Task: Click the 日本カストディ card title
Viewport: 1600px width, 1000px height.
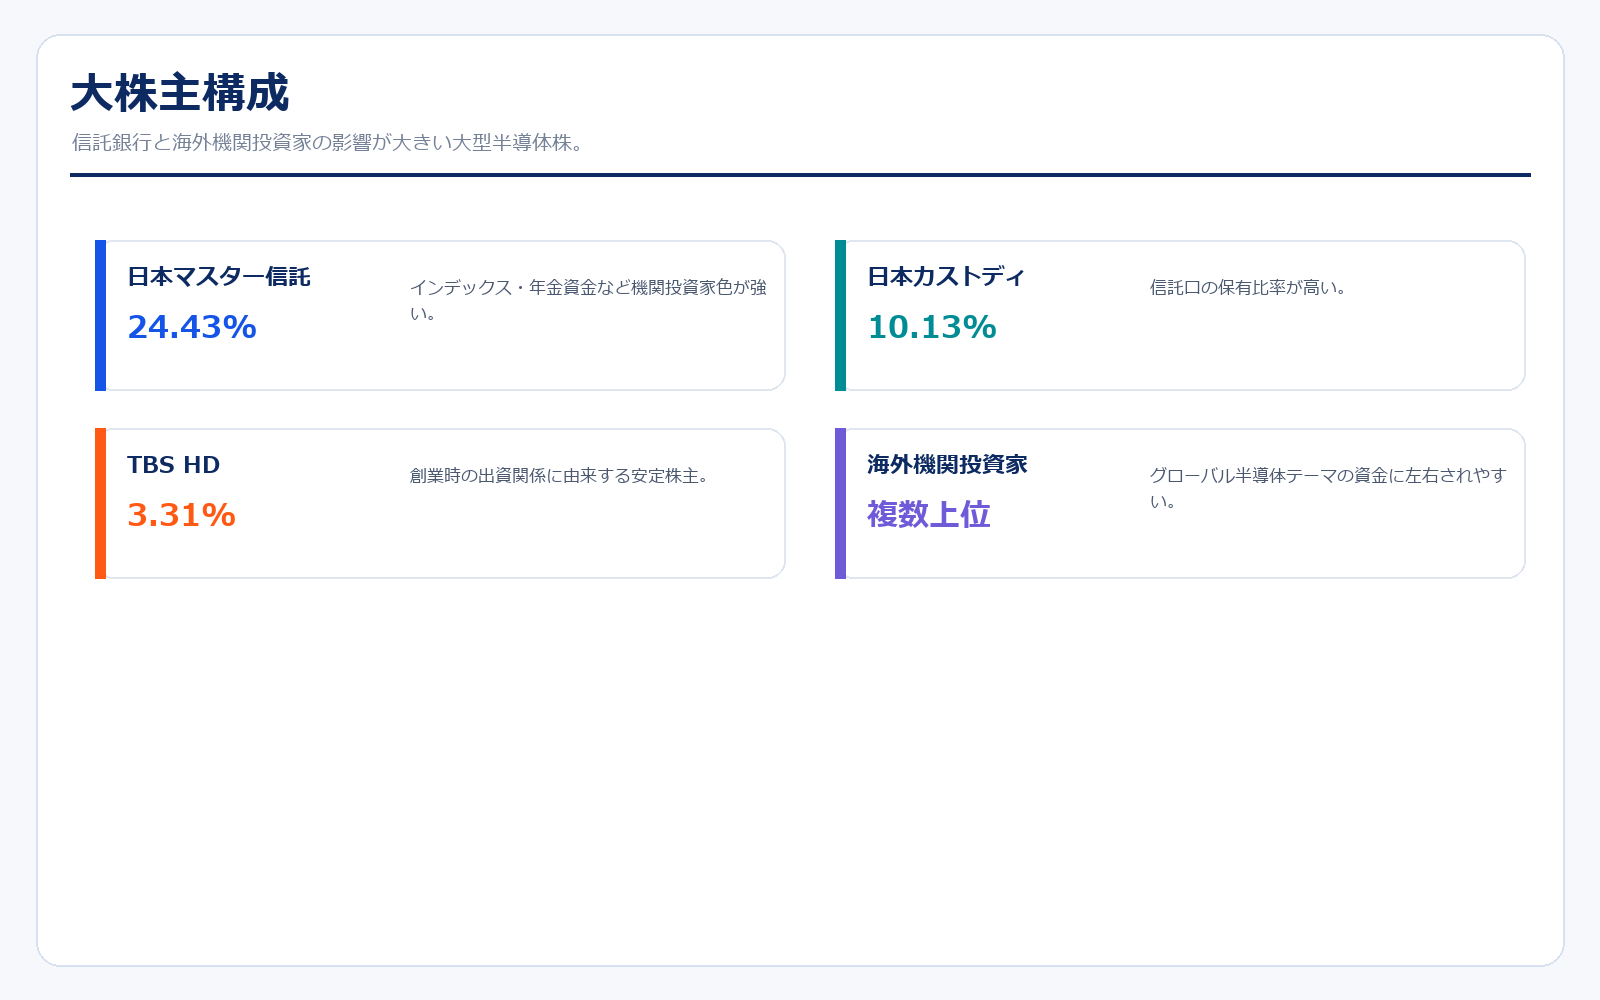Action: (x=946, y=277)
